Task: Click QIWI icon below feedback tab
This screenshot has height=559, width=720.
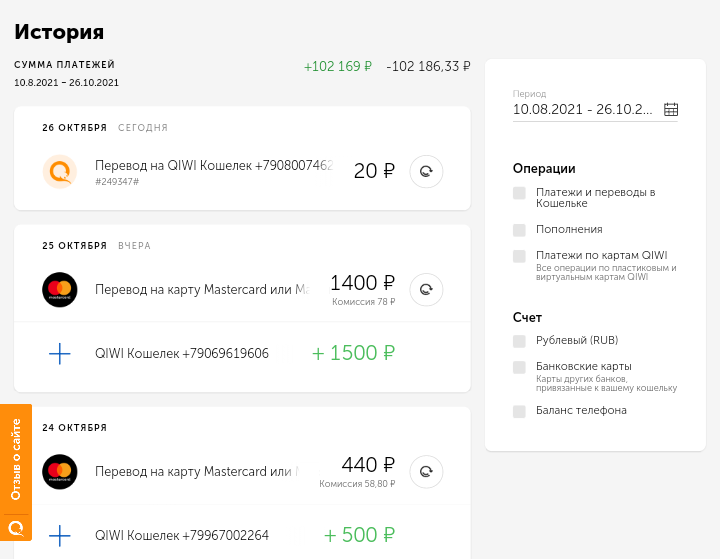Action: point(16,527)
